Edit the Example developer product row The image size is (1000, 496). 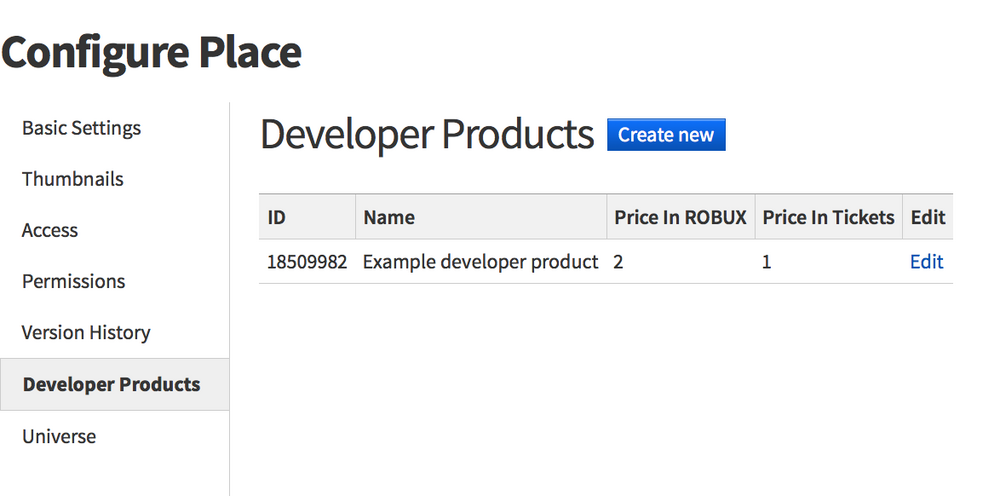coord(926,262)
